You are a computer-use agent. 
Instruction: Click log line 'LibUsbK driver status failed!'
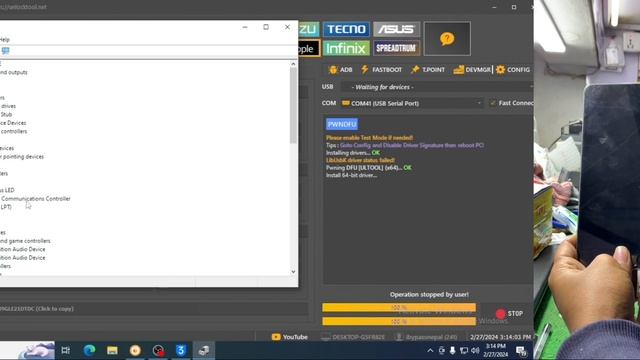[x=360, y=160]
